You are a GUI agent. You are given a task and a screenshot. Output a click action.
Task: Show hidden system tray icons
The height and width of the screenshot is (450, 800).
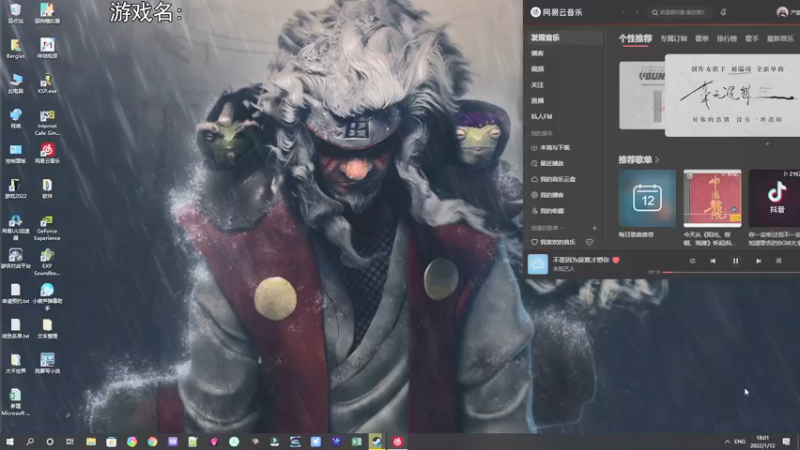727,441
